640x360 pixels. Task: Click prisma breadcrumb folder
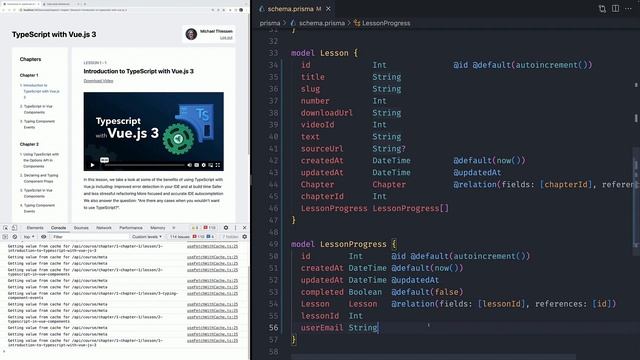pyautogui.click(x=270, y=23)
